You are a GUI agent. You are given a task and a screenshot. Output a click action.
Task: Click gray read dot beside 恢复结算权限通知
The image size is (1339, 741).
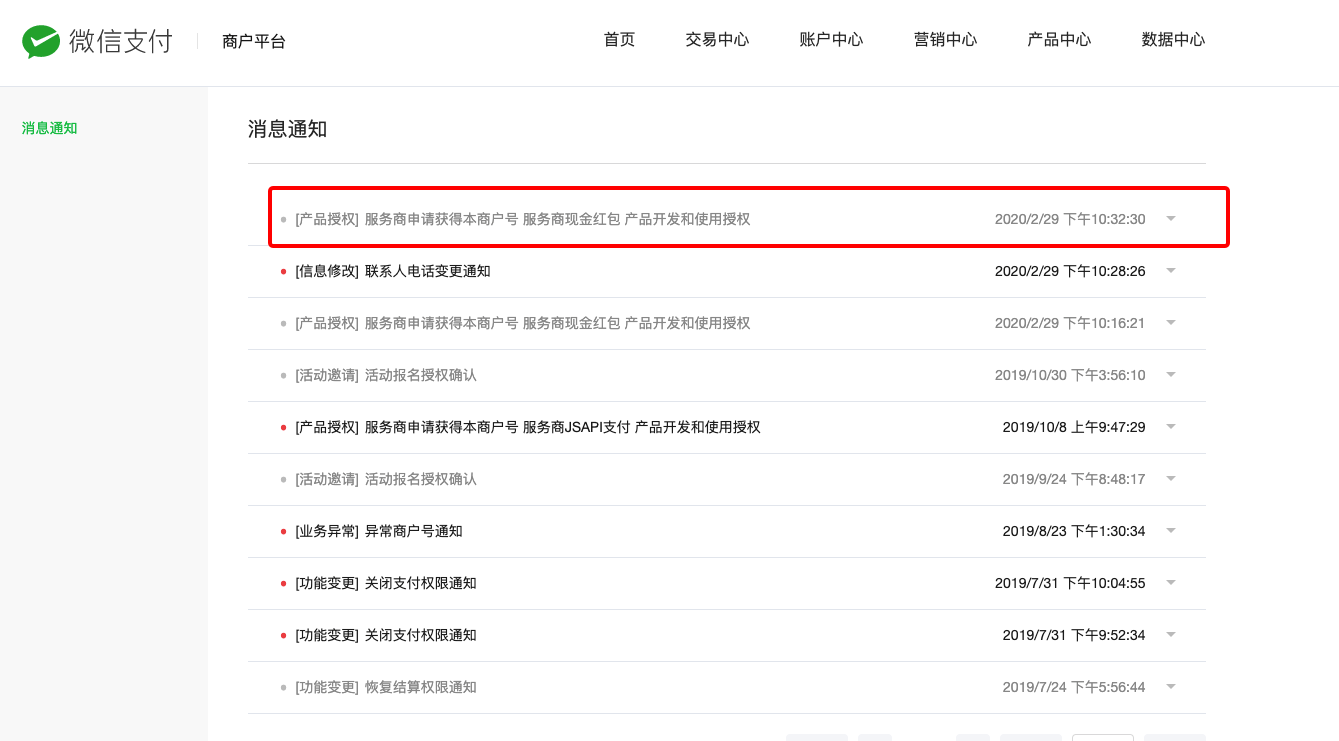(x=282, y=687)
